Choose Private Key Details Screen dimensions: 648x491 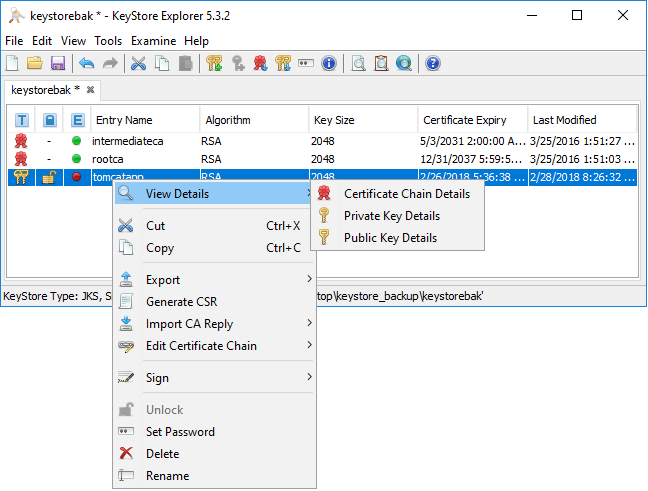(391, 216)
